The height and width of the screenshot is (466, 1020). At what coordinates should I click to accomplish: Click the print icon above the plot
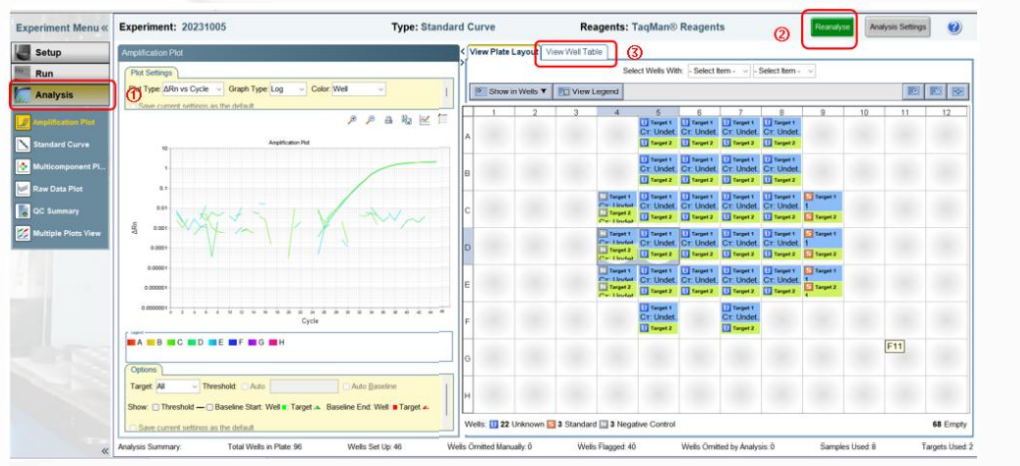(x=389, y=120)
